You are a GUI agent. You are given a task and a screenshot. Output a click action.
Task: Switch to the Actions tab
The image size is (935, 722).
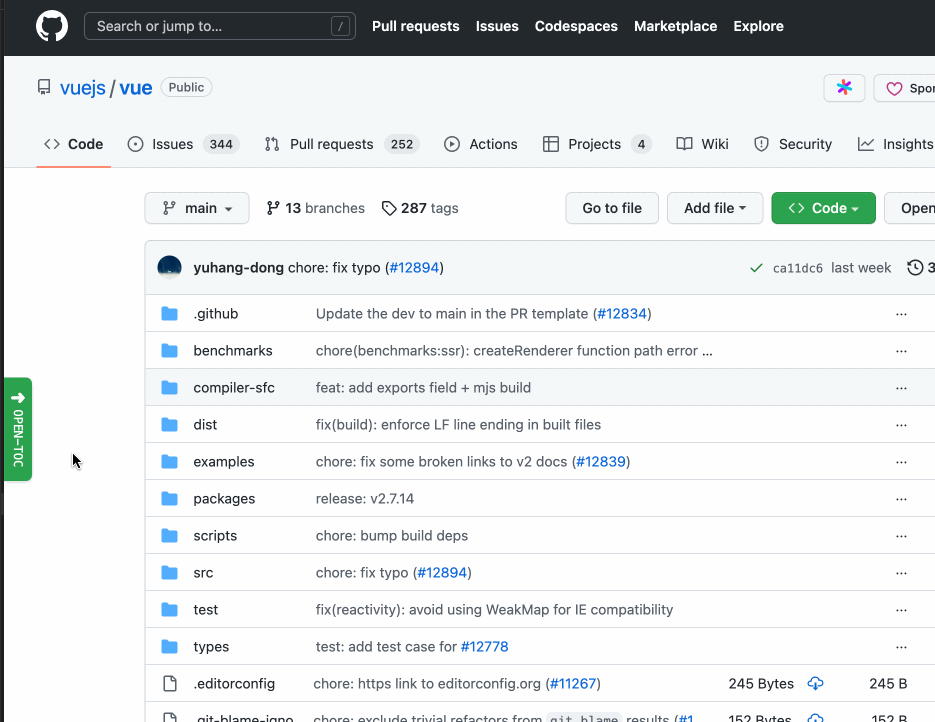pyautogui.click(x=481, y=144)
